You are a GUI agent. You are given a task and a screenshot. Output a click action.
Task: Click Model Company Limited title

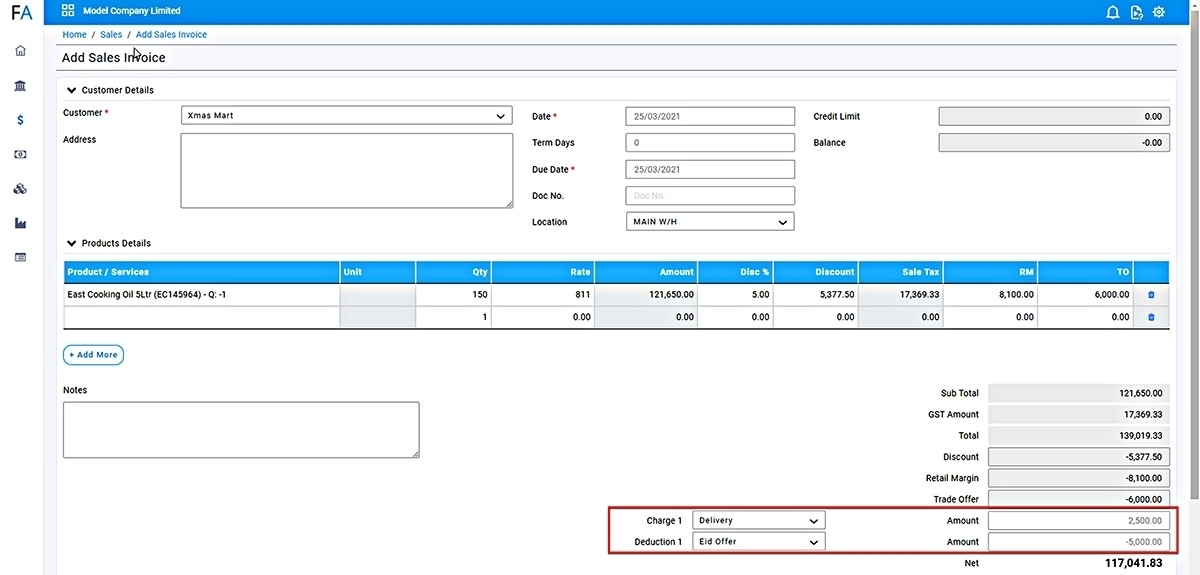(132, 11)
